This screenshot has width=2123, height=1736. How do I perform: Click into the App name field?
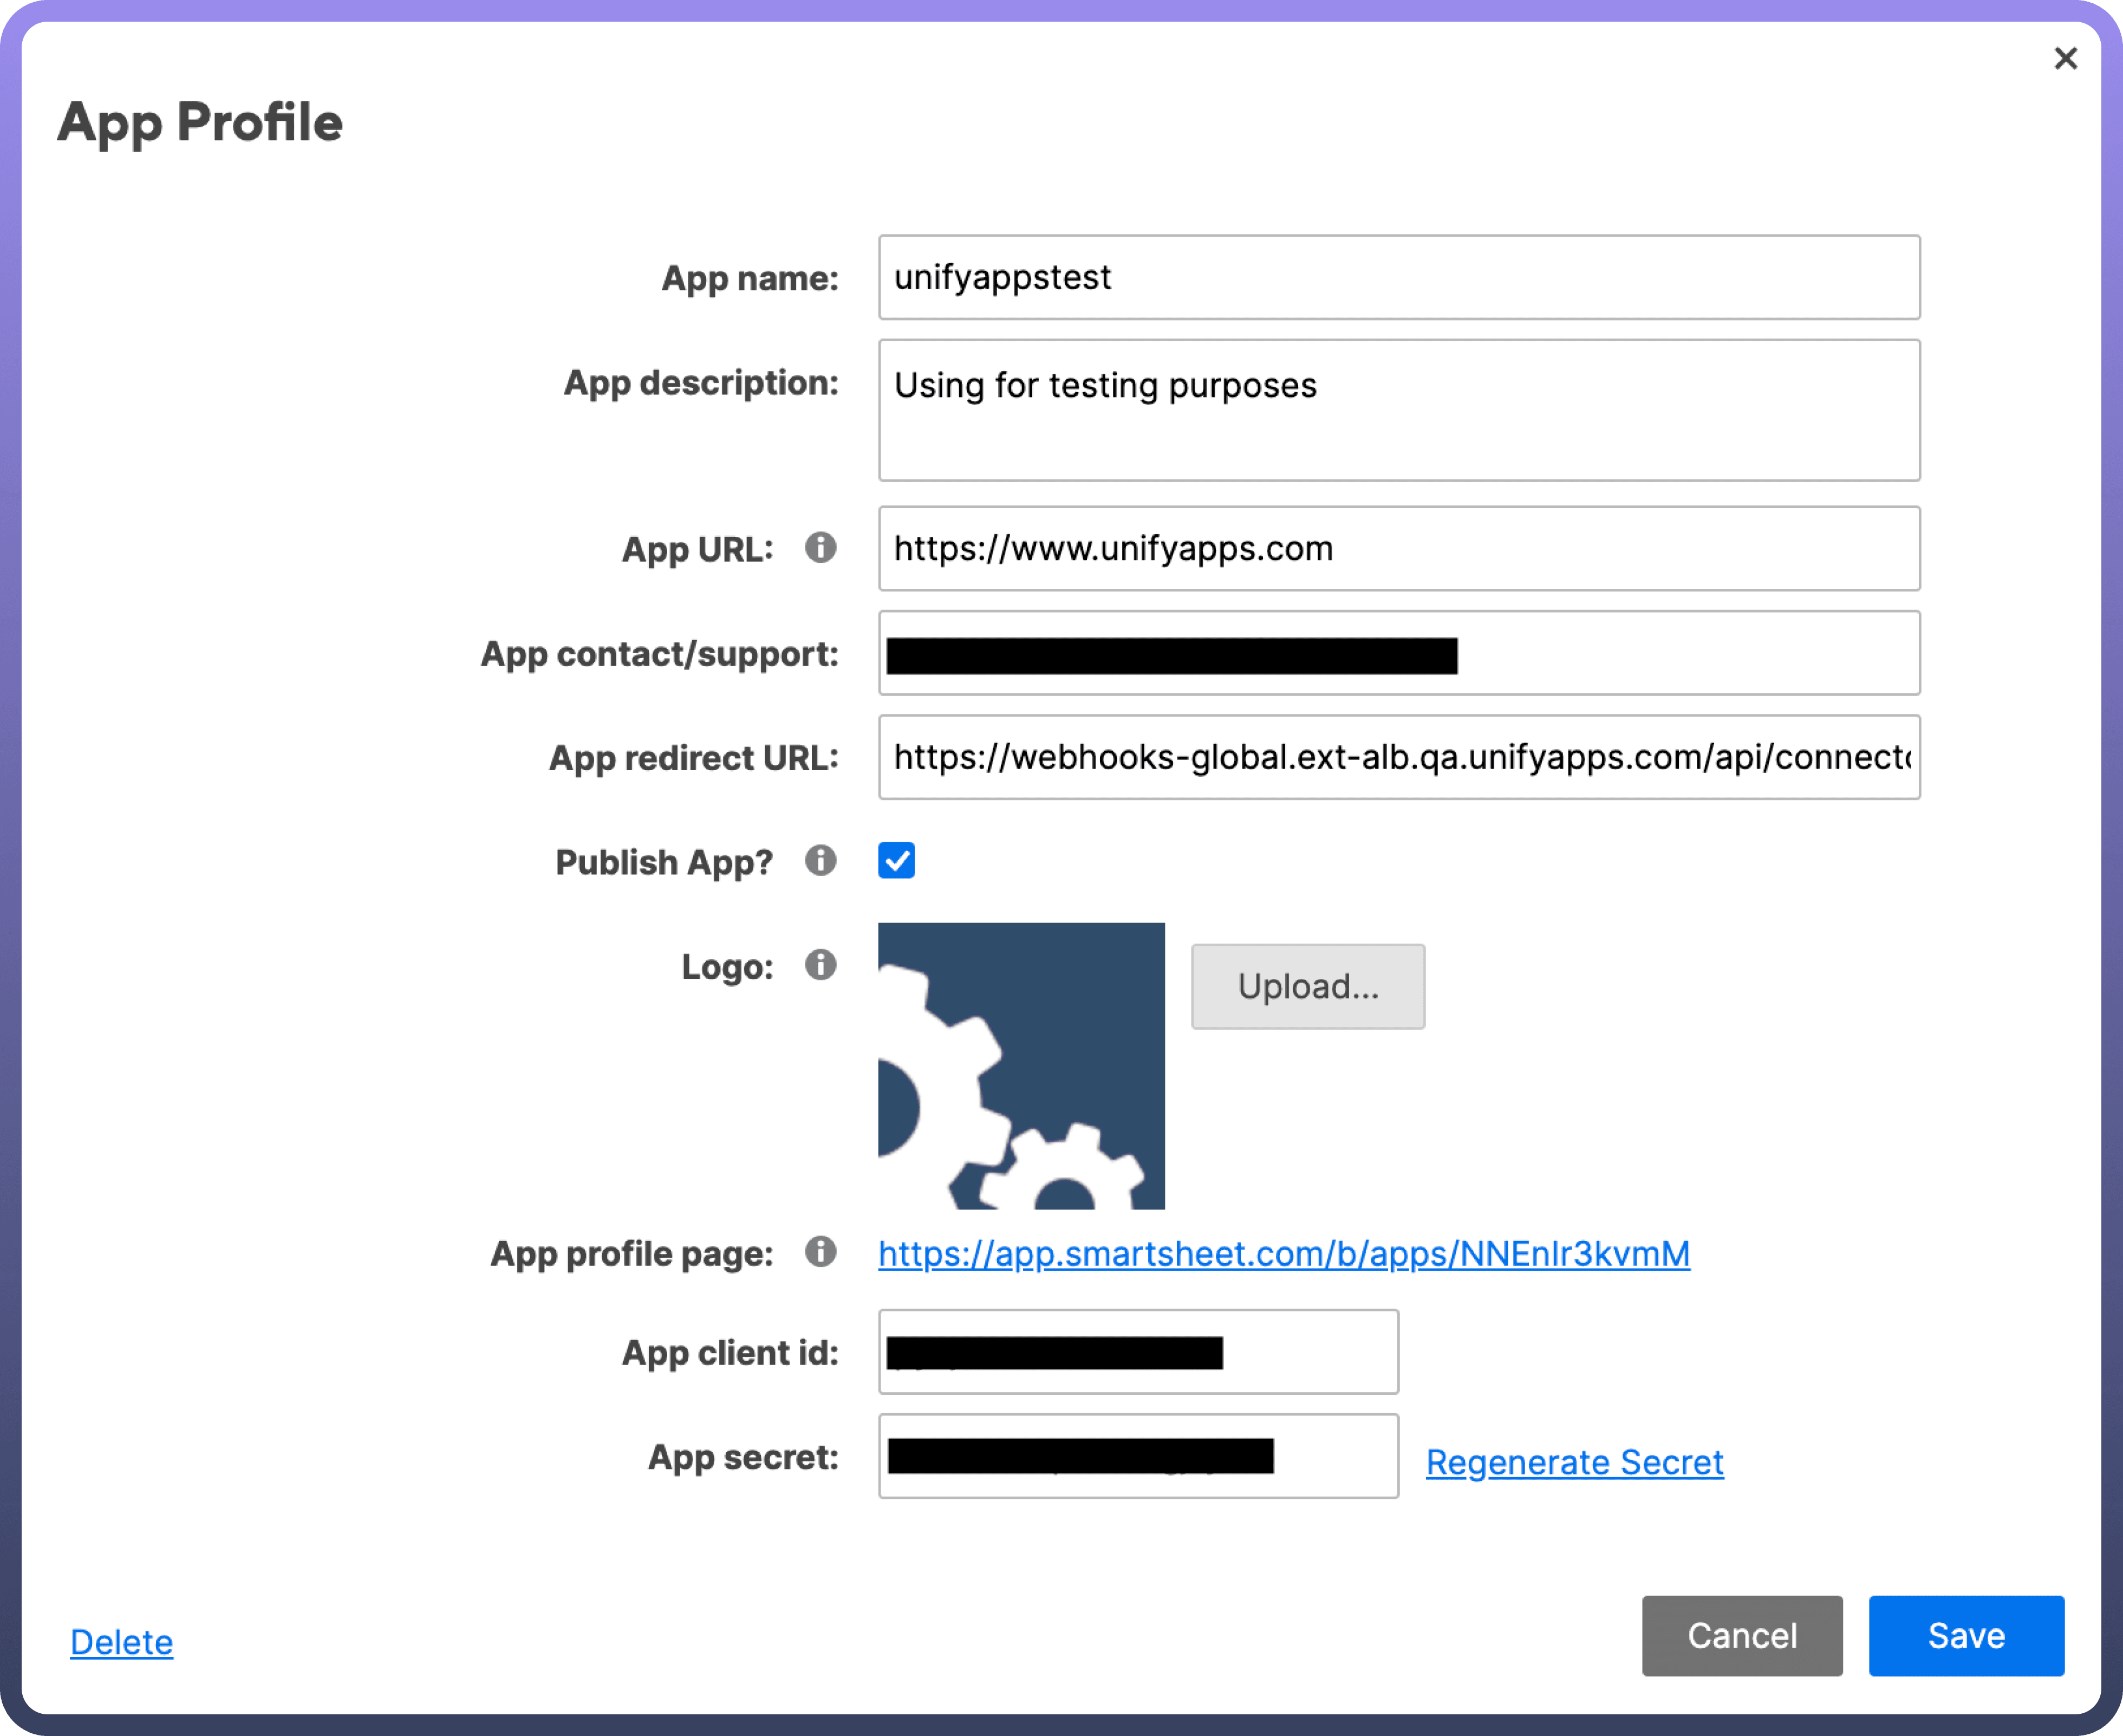click(x=1398, y=278)
